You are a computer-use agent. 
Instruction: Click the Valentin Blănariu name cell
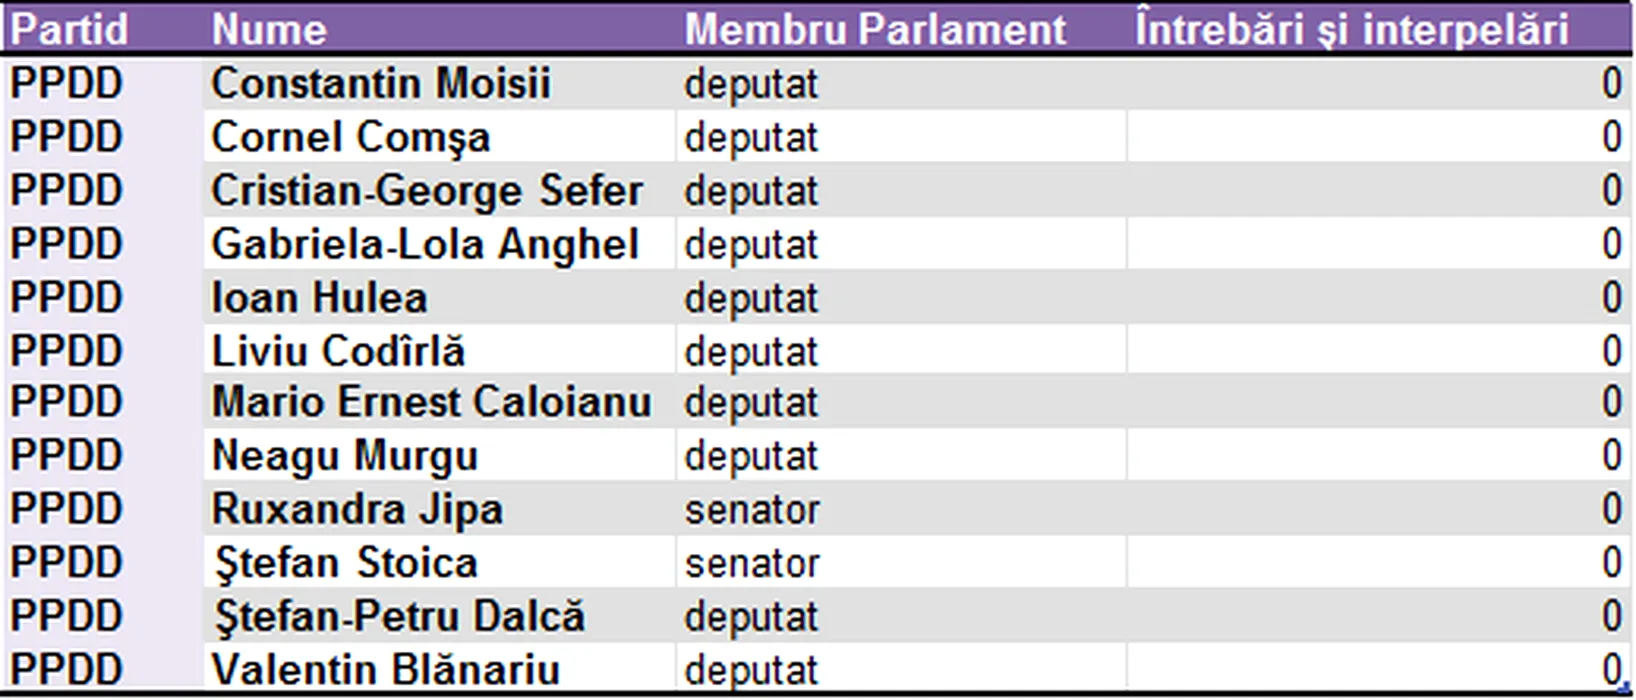pyautogui.click(x=386, y=669)
